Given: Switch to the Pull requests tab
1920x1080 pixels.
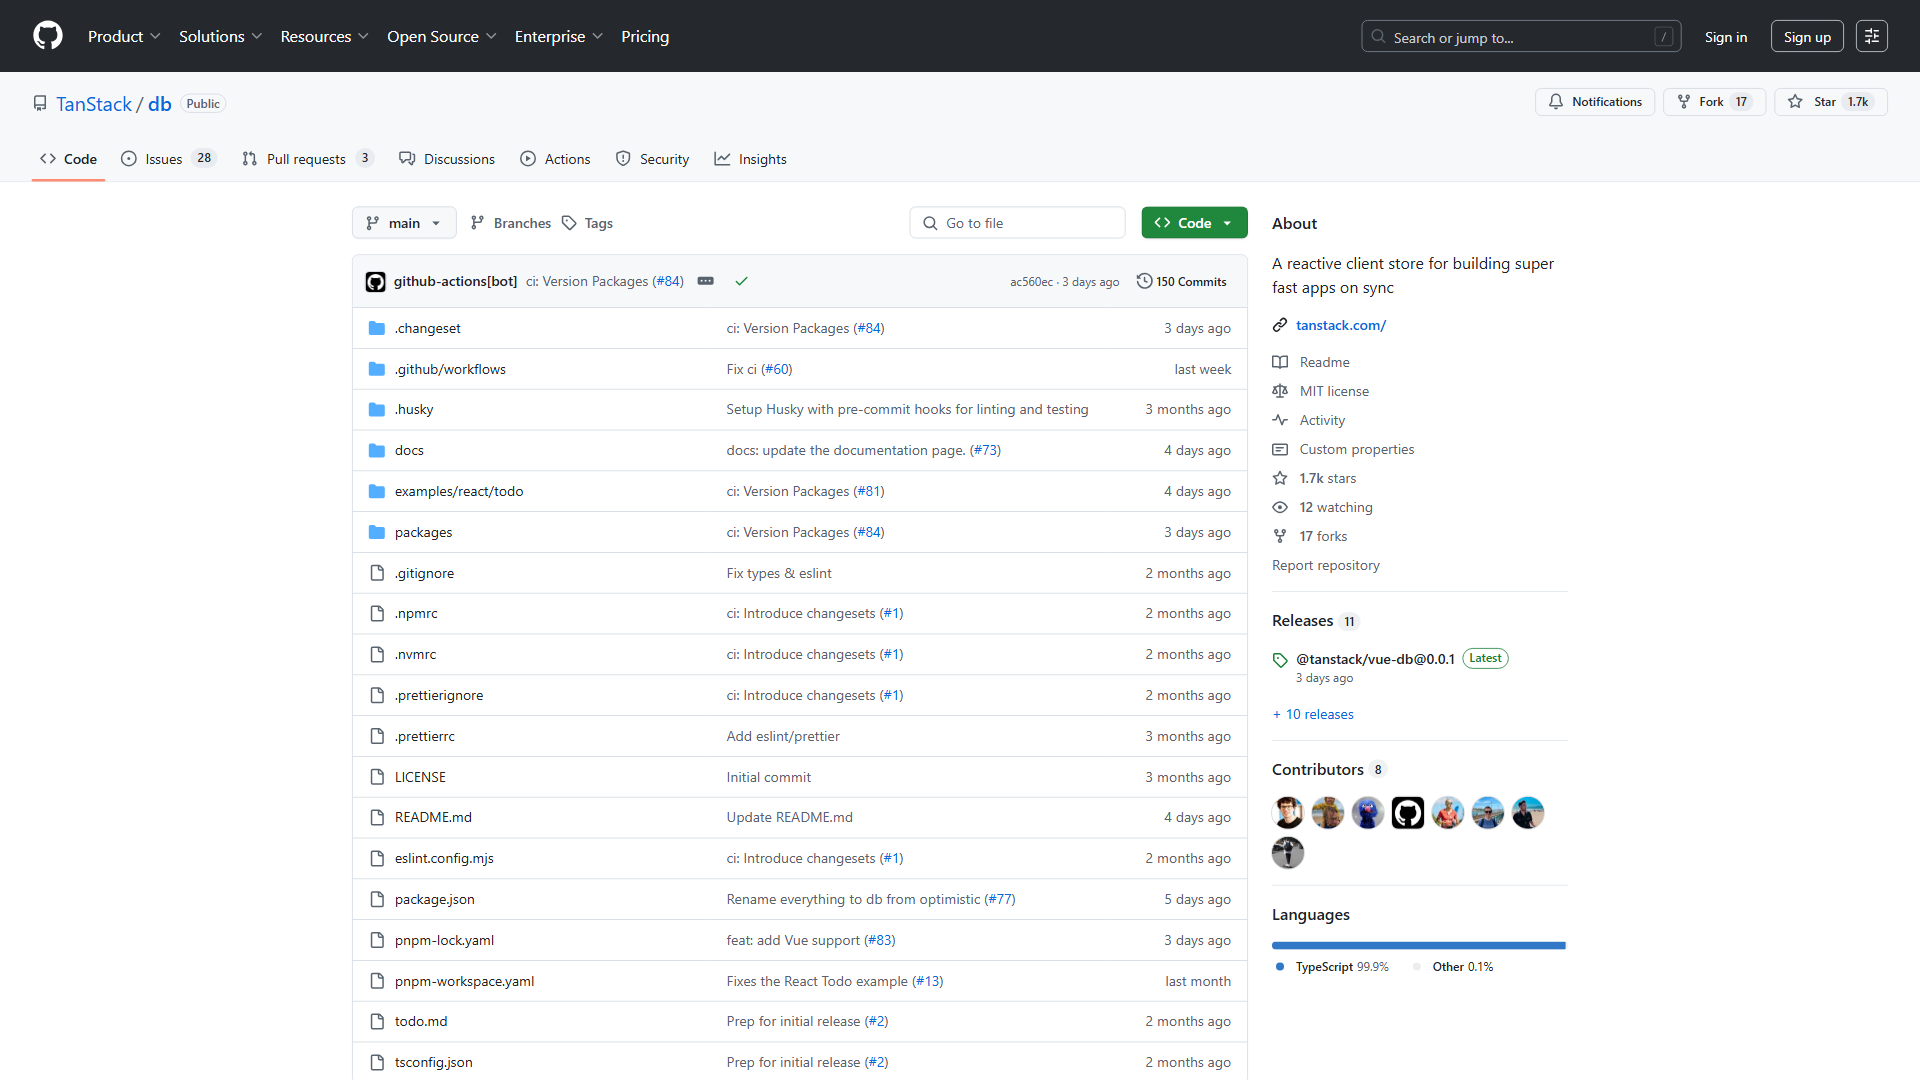Looking at the screenshot, I should [307, 159].
